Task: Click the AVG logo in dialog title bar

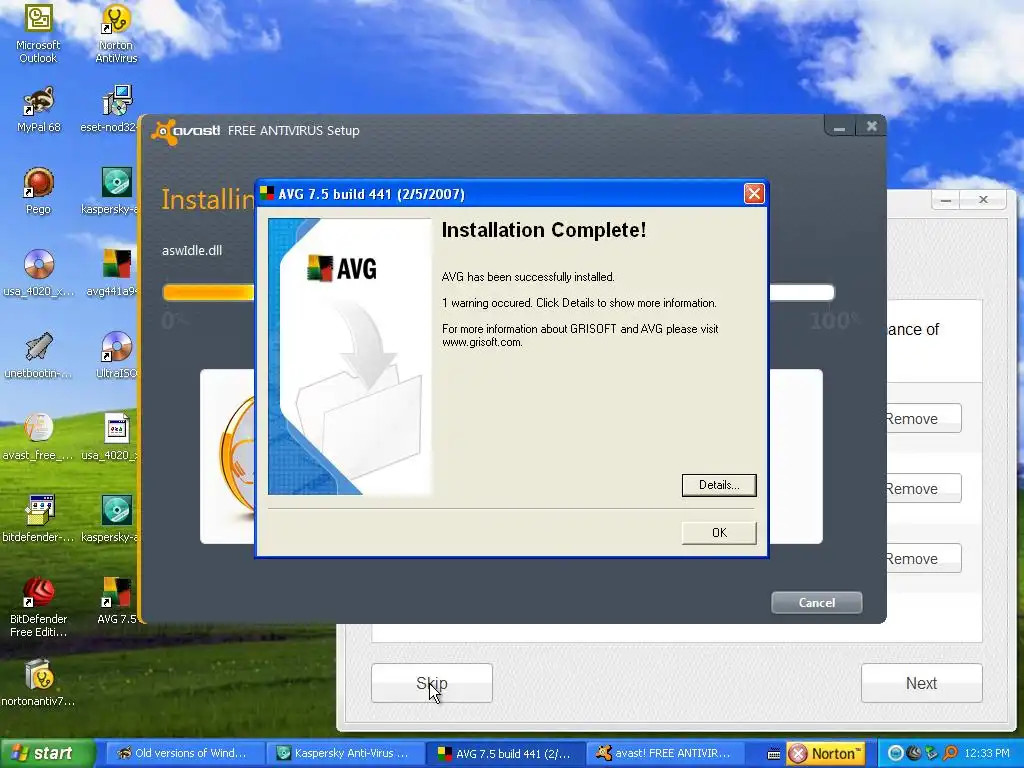Action: [x=266, y=193]
